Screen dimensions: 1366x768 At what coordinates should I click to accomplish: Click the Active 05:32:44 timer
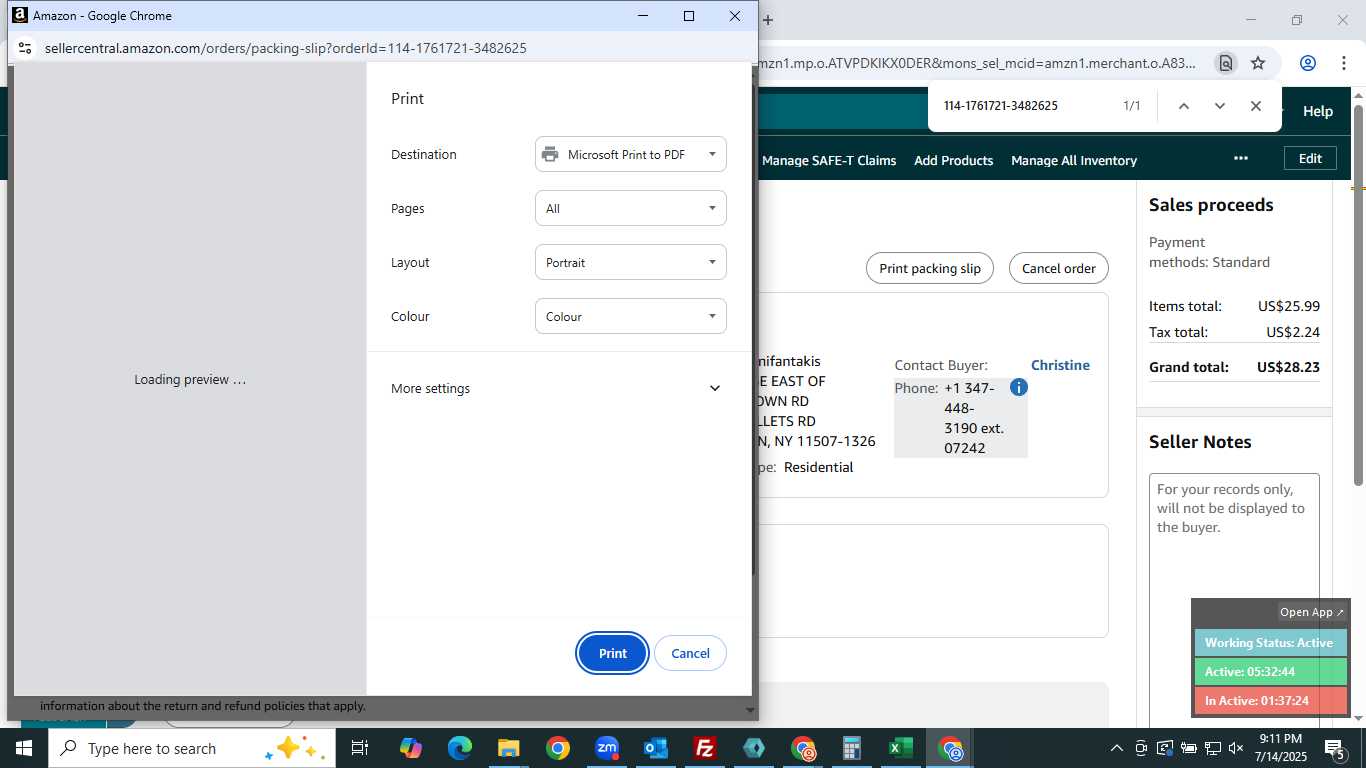coord(1270,672)
